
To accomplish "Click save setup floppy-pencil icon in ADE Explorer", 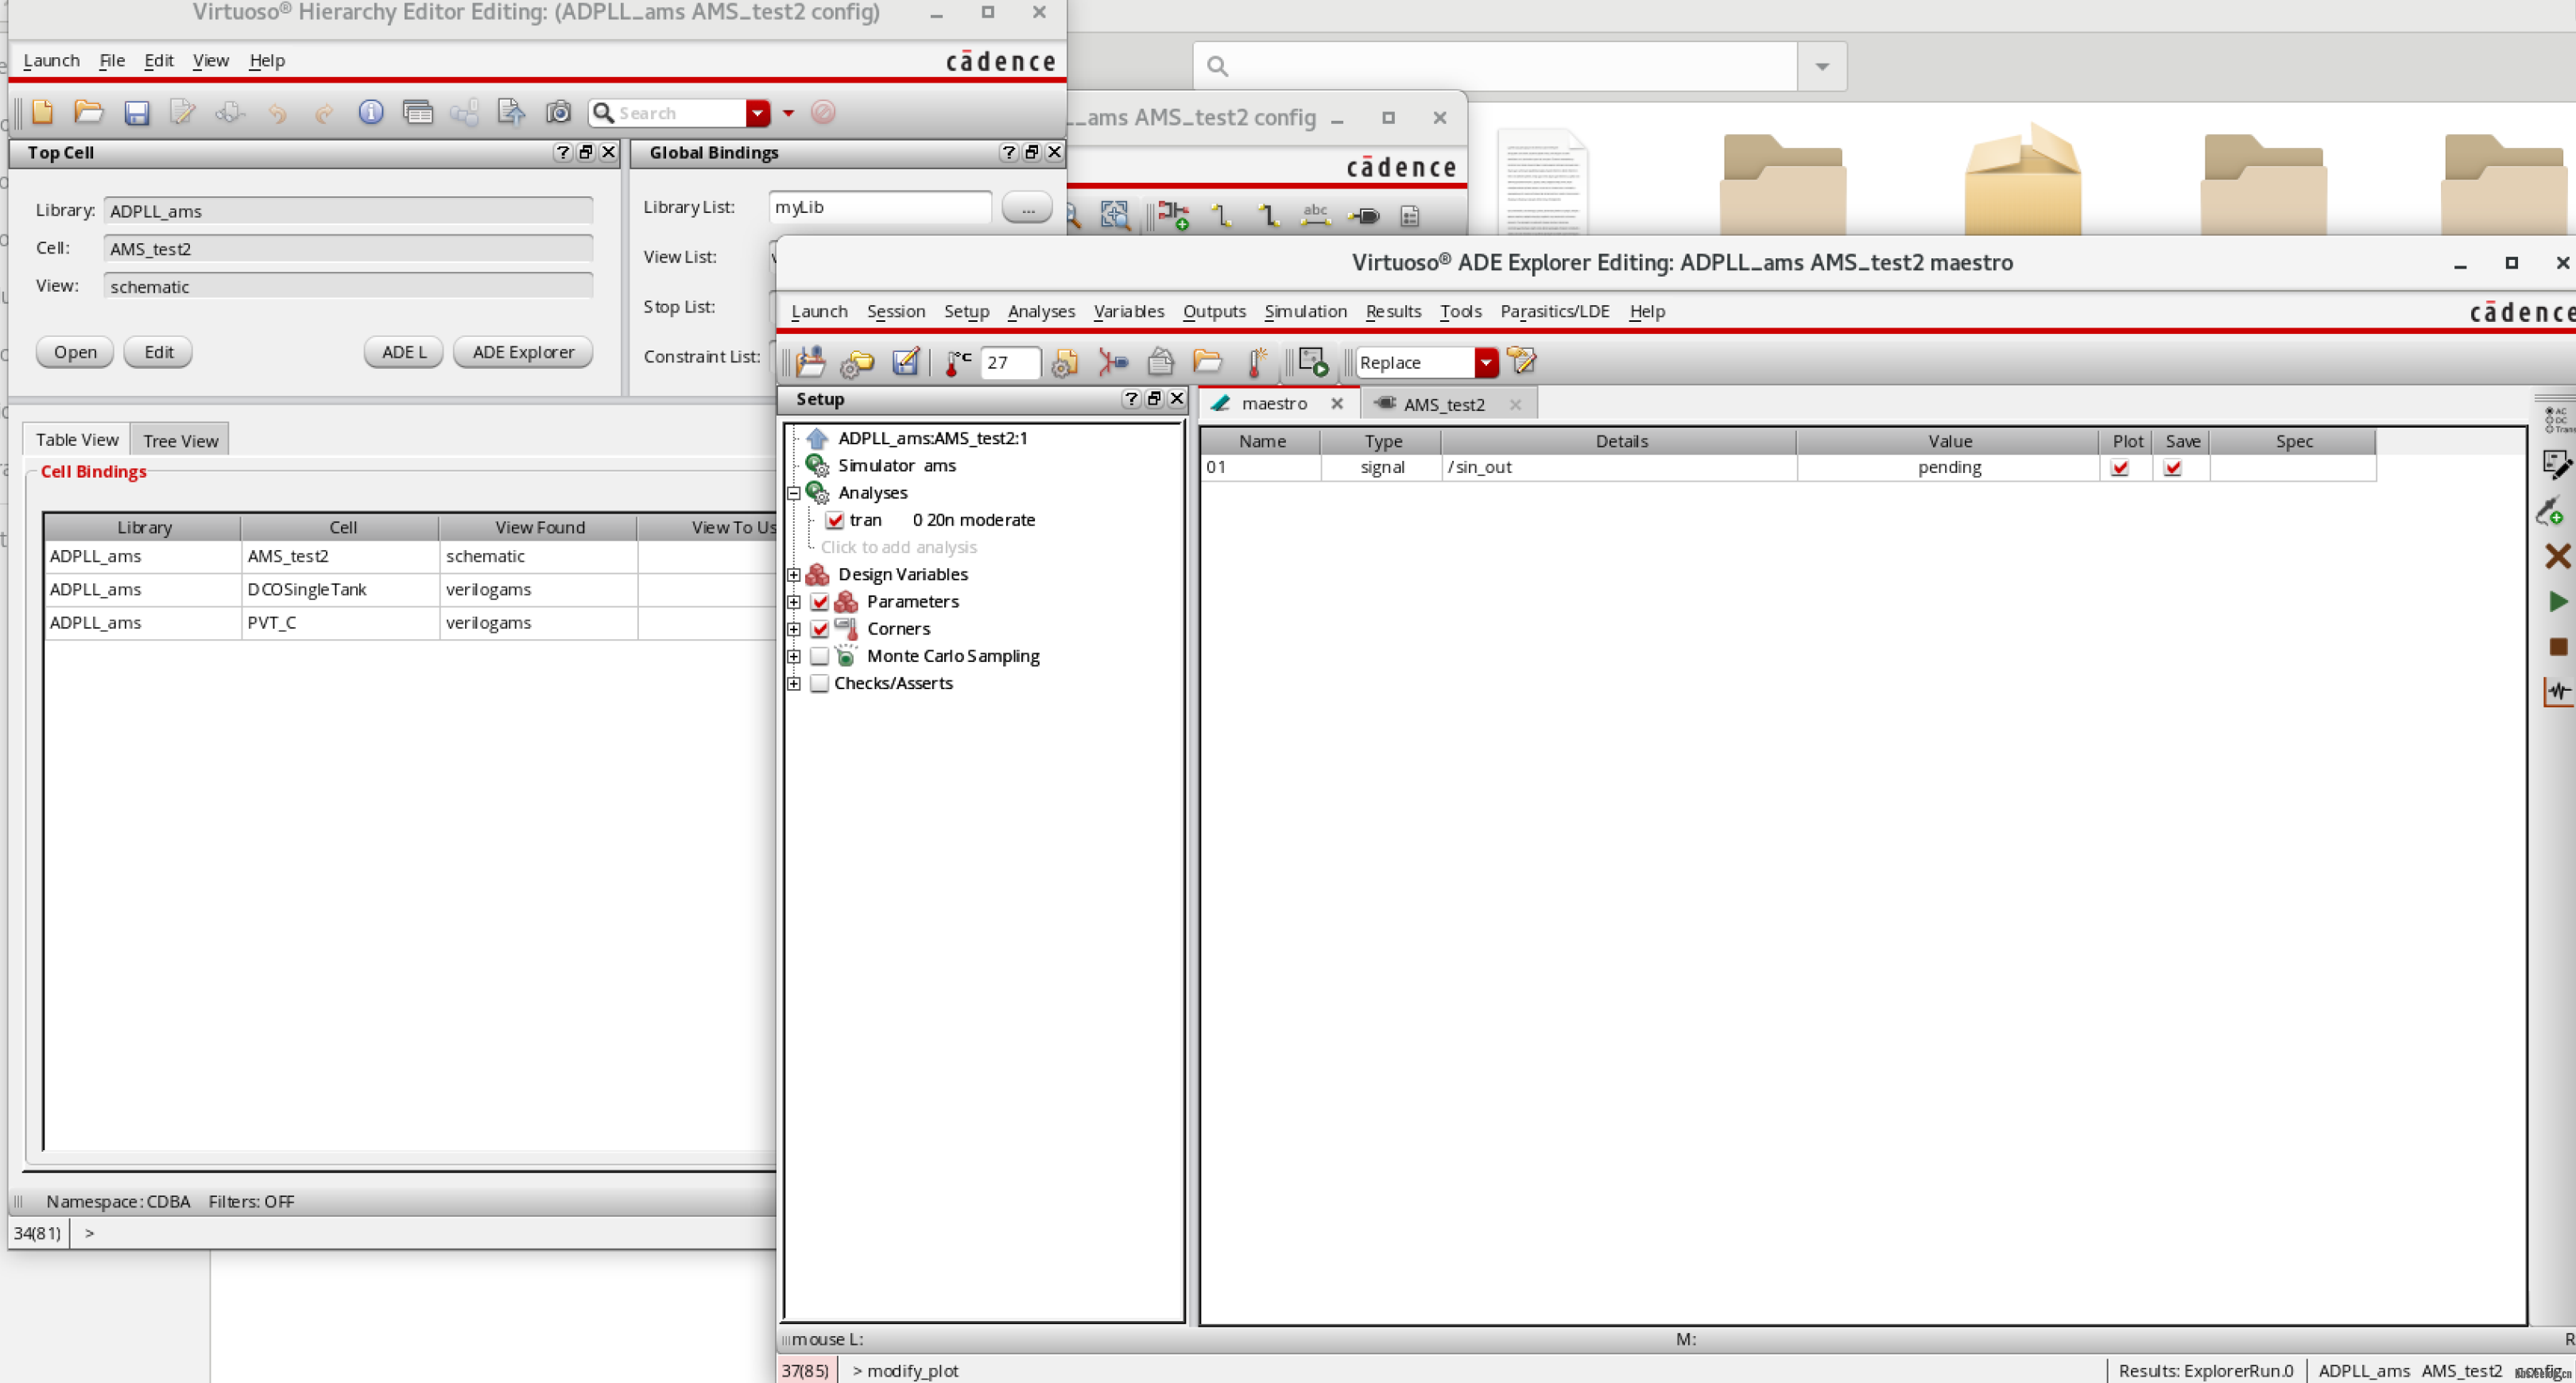I will coord(906,362).
